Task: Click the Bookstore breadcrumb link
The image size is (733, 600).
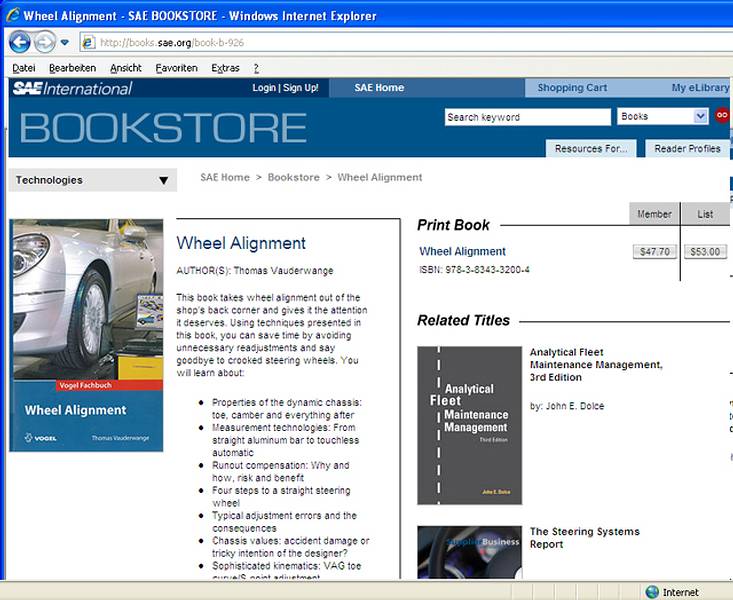Action: 294,177
